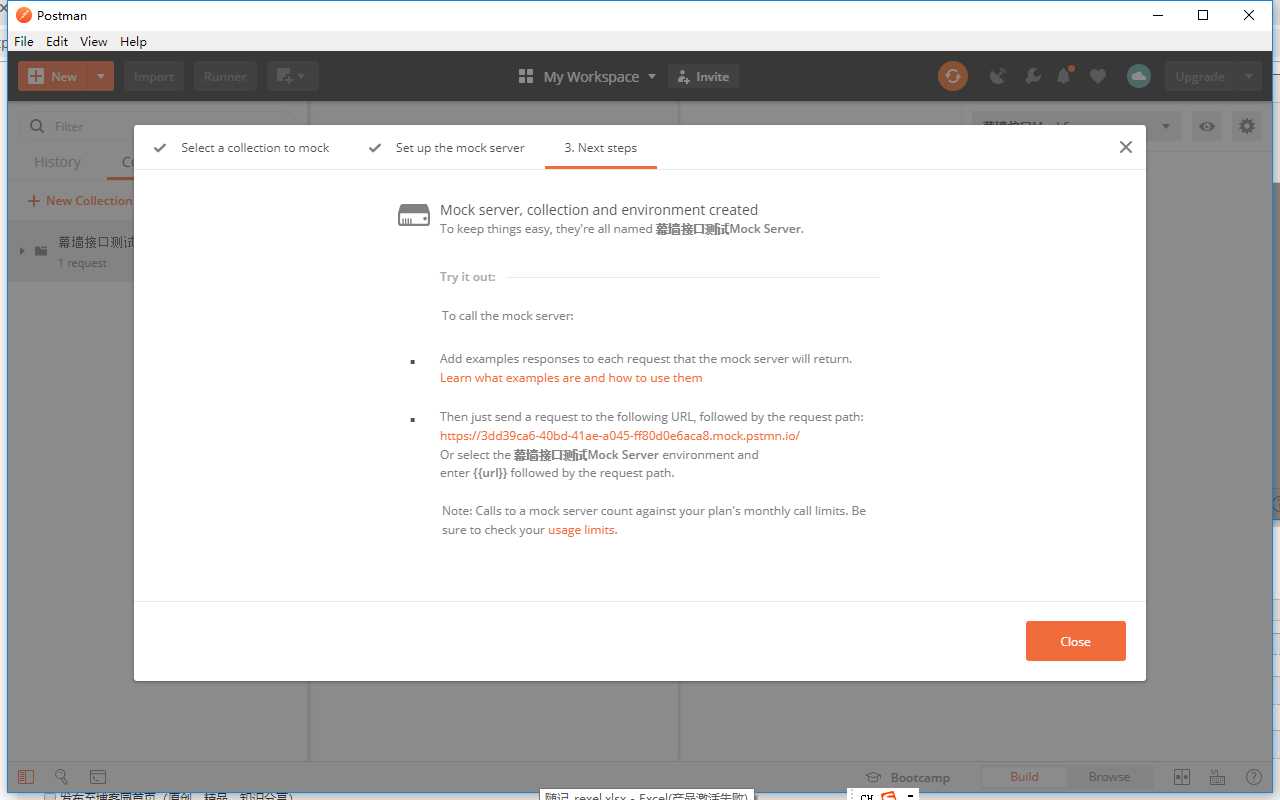
Task: Click New Collection link in sidebar
Action: tap(80, 201)
